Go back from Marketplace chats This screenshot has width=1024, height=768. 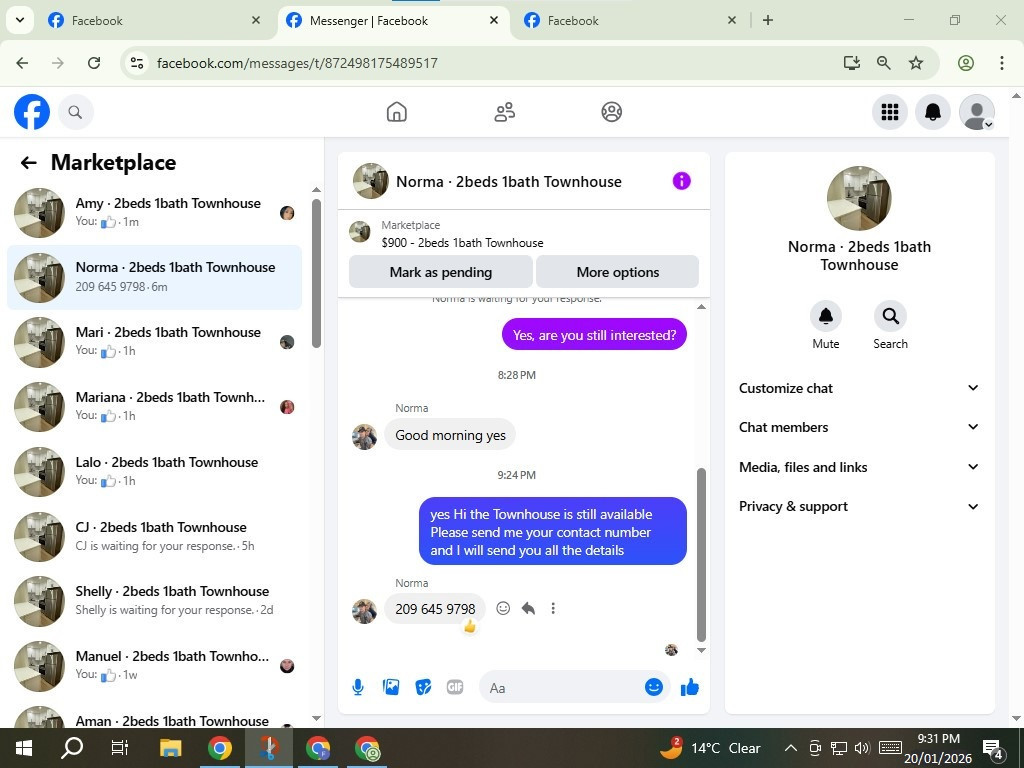coord(29,163)
